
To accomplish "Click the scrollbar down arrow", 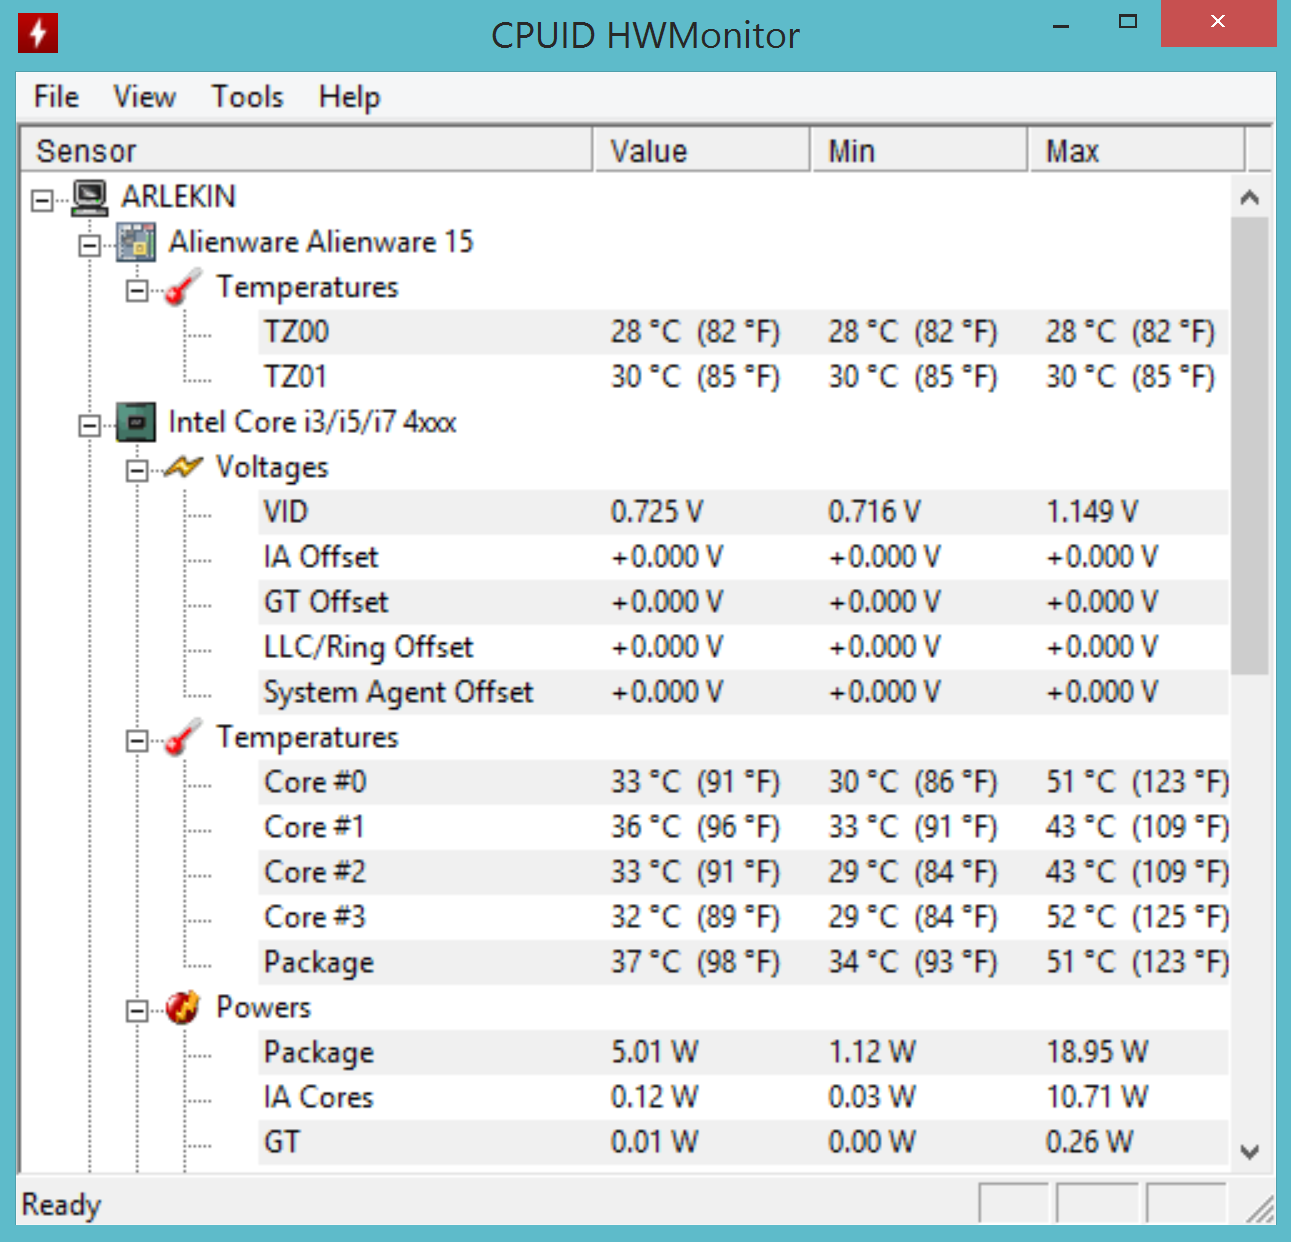I will point(1249,1151).
